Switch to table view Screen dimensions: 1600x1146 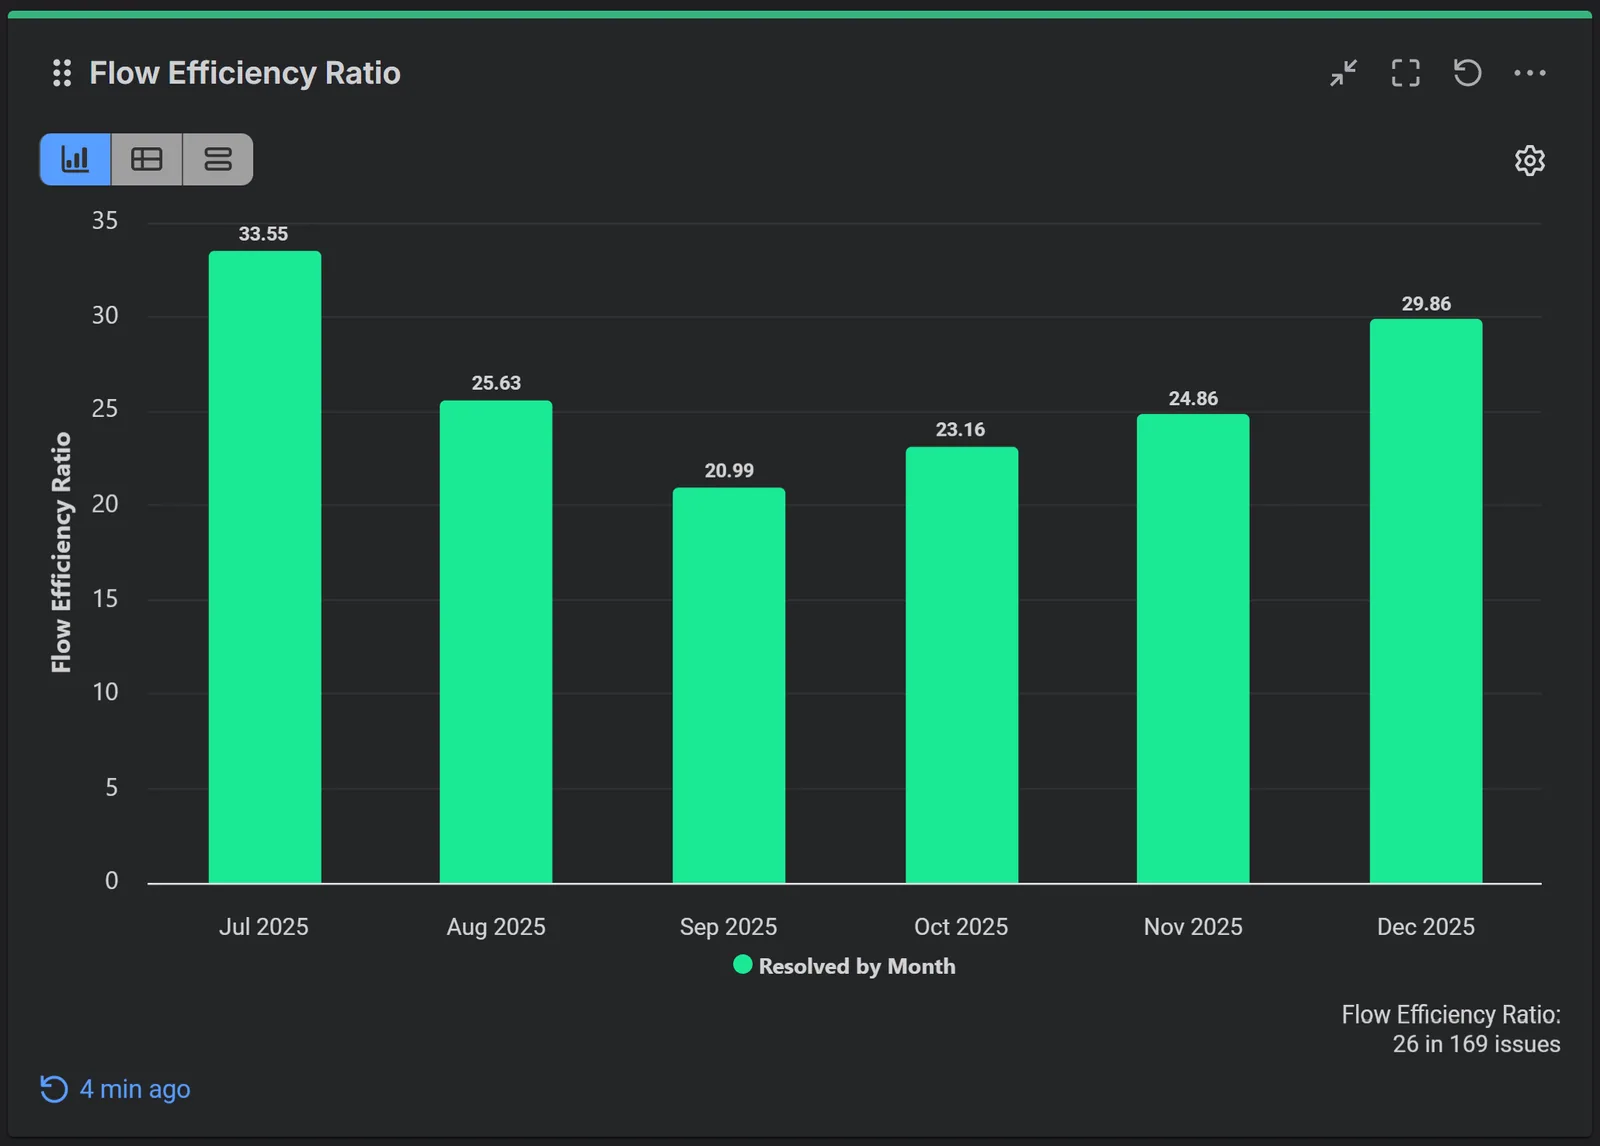coord(147,159)
